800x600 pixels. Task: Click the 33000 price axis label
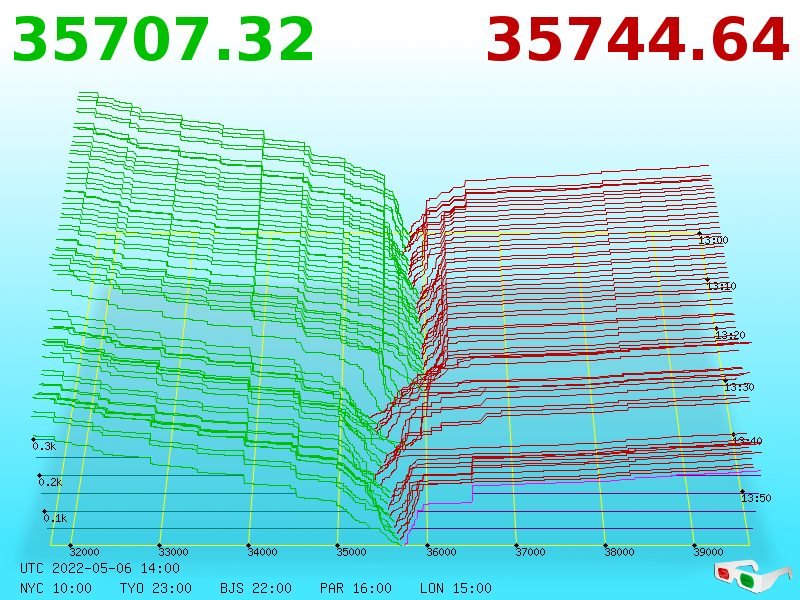click(173, 552)
